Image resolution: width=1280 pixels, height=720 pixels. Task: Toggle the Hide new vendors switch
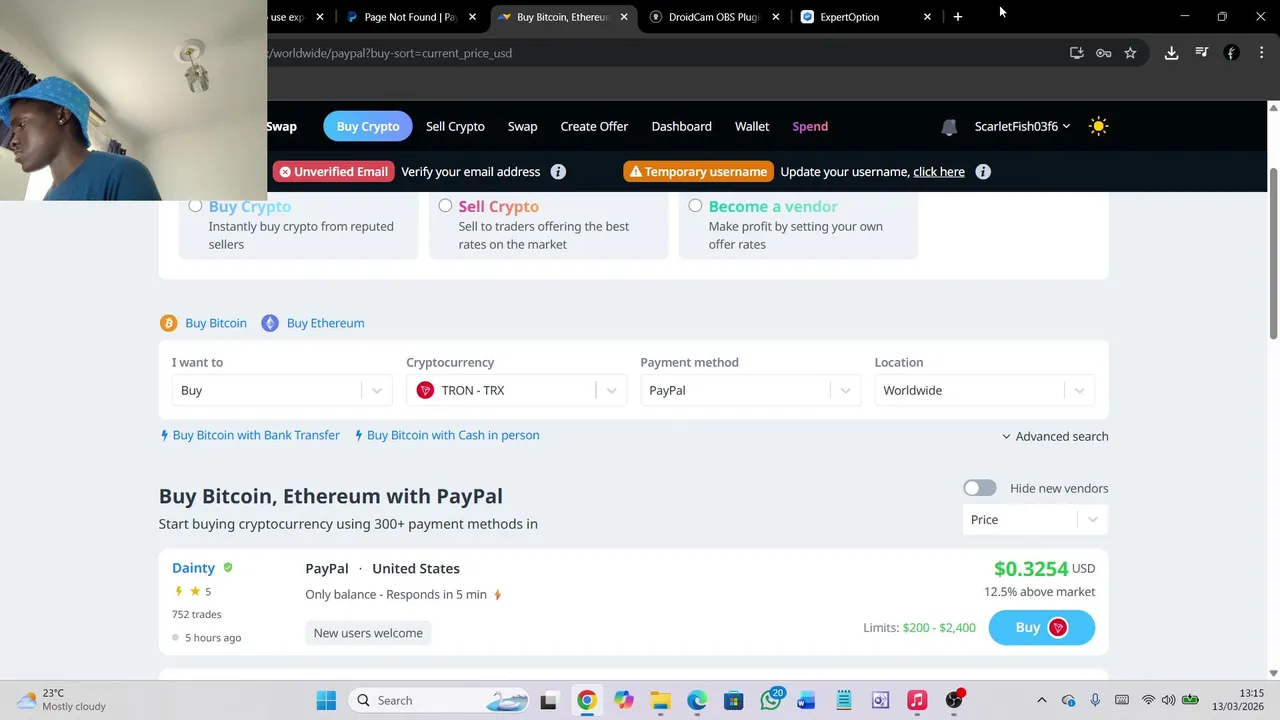[980, 488]
